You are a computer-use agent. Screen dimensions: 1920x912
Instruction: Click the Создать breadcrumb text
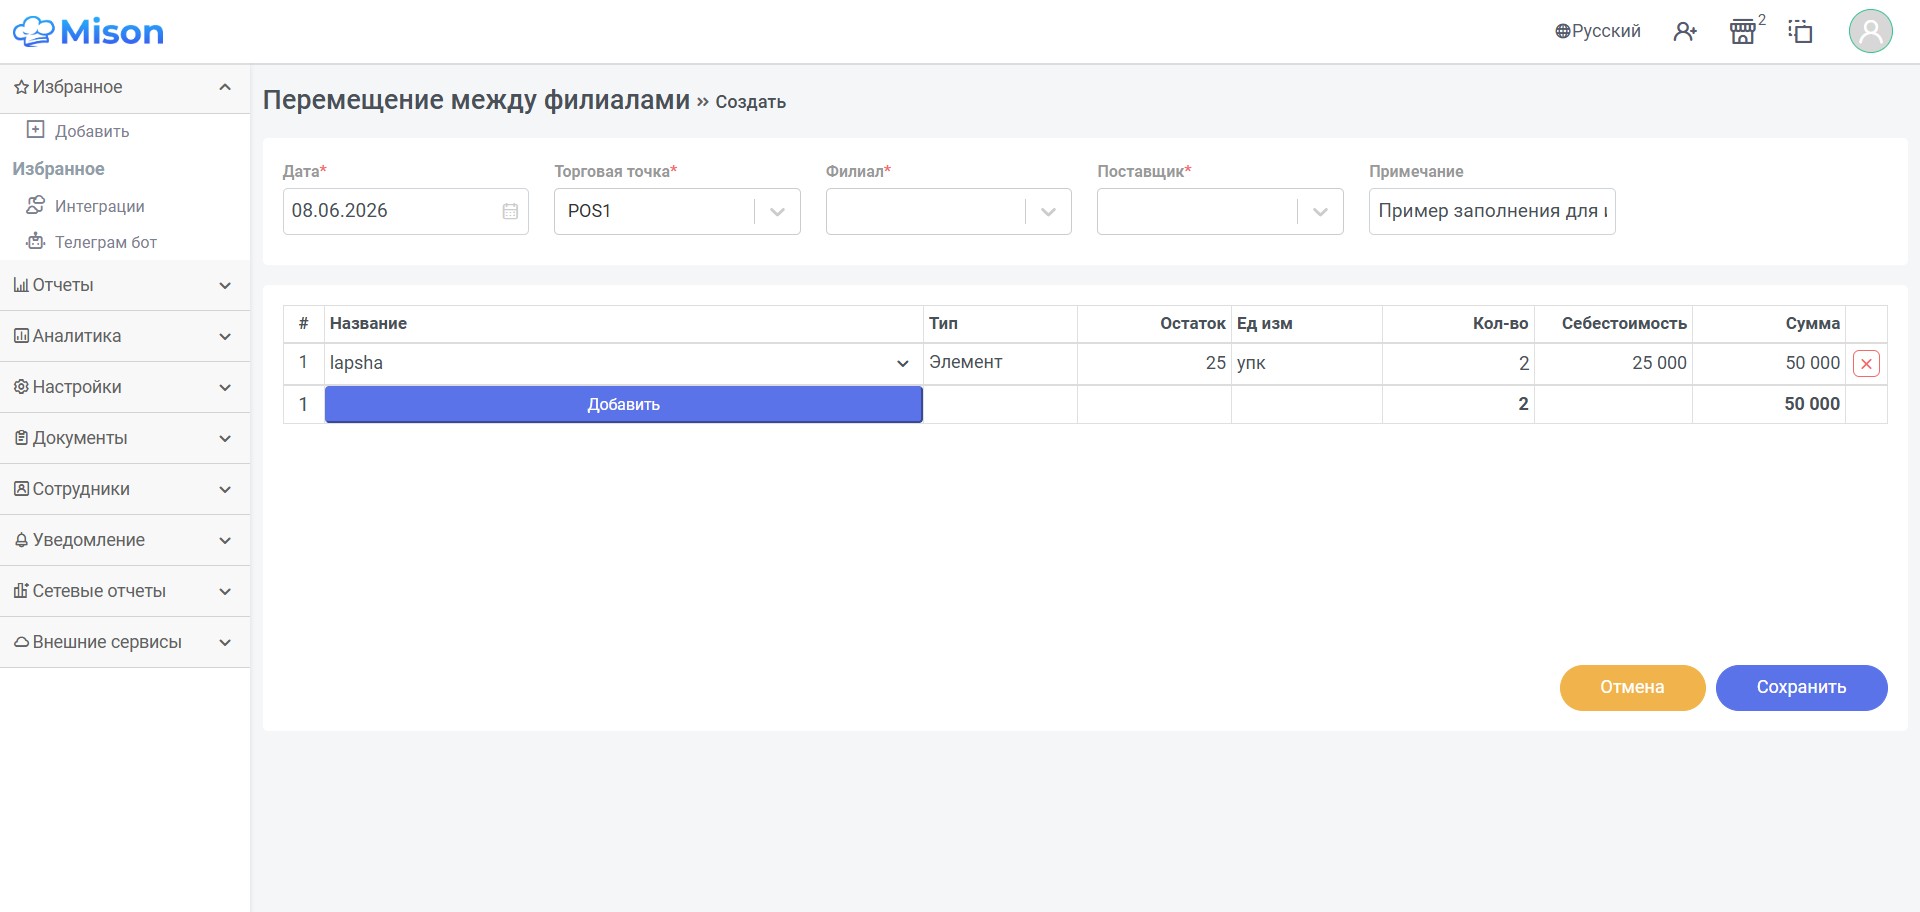click(x=750, y=102)
